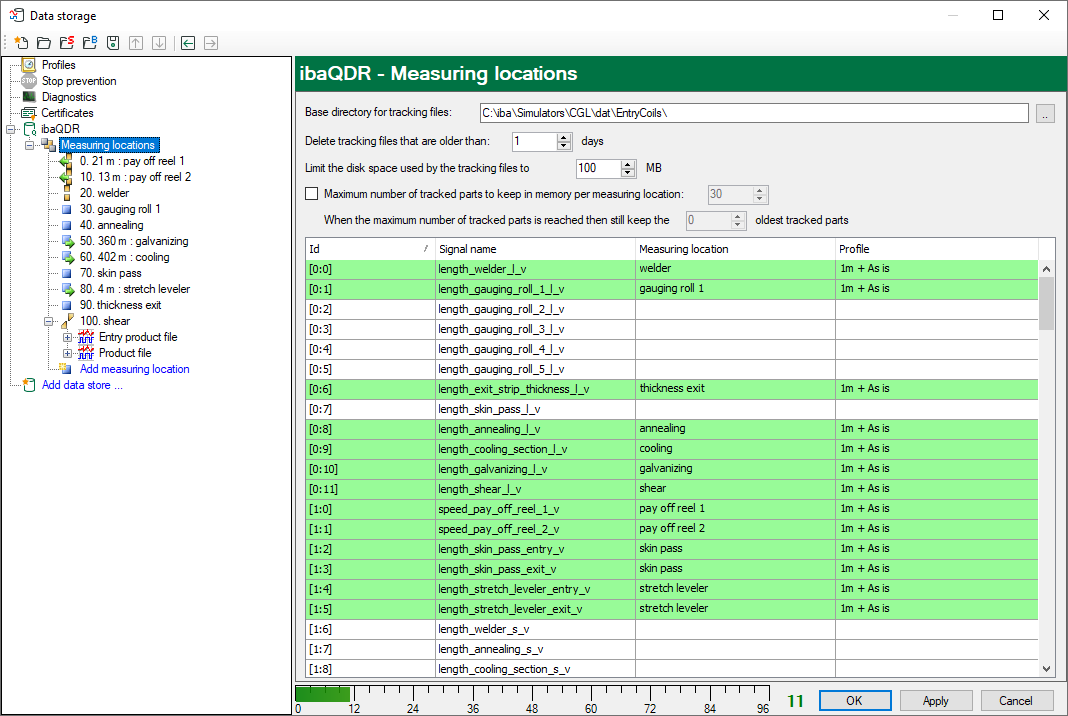Click the Profiles tree node icon
This screenshot has width=1068, height=716.
pyautogui.click(x=29, y=65)
